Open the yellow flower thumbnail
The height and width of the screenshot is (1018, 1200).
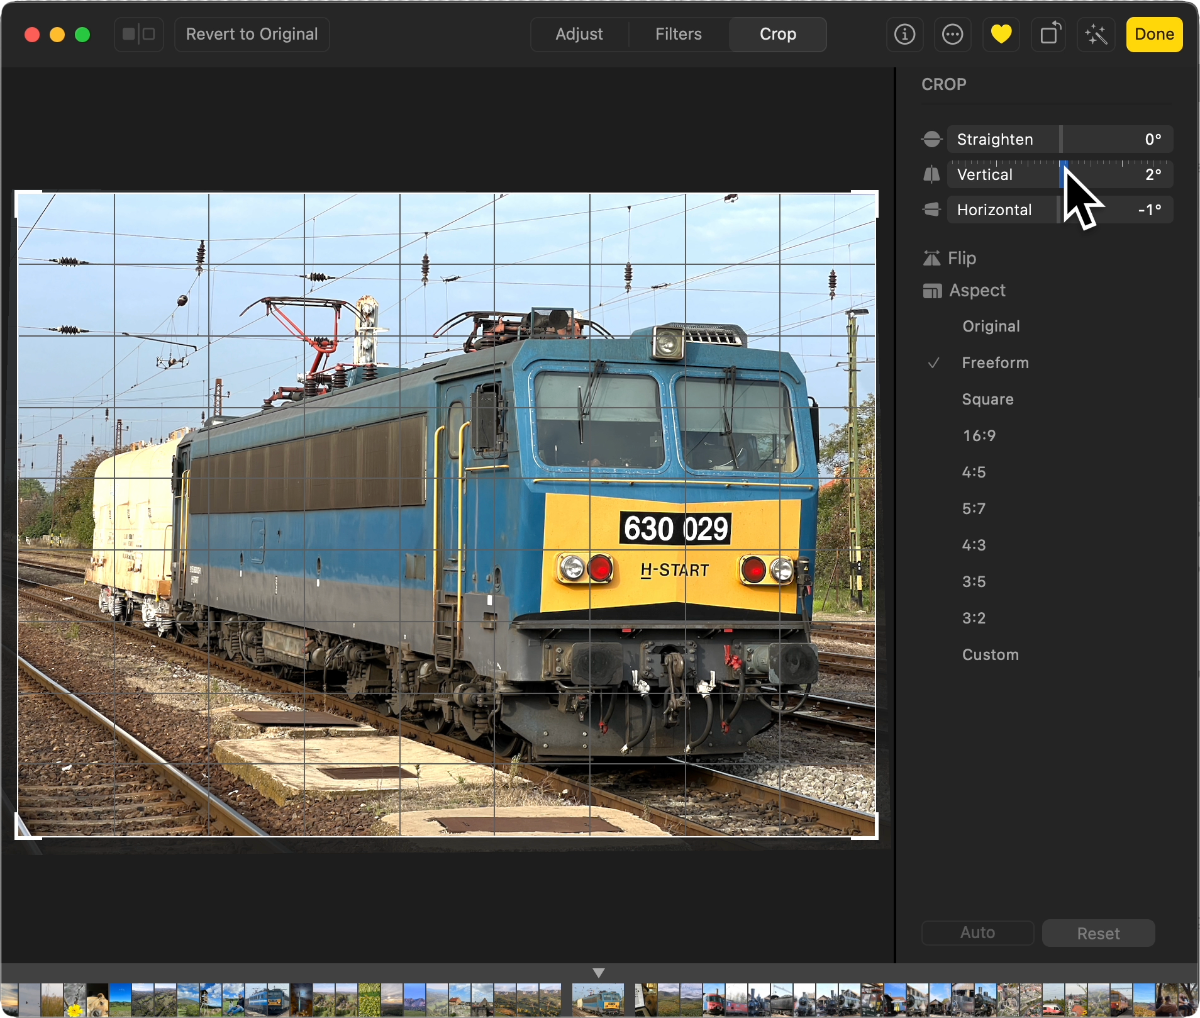[75, 1000]
